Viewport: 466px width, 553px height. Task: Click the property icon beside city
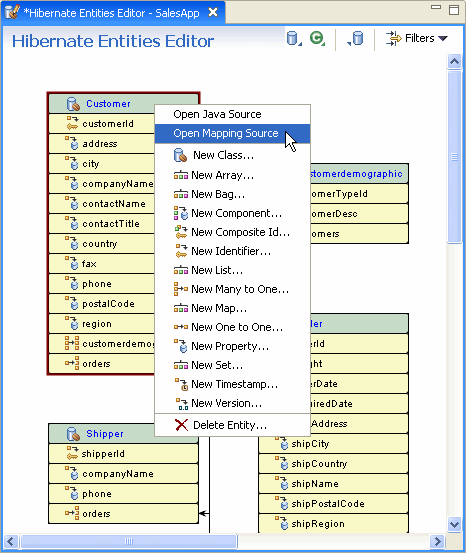pos(72,164)
